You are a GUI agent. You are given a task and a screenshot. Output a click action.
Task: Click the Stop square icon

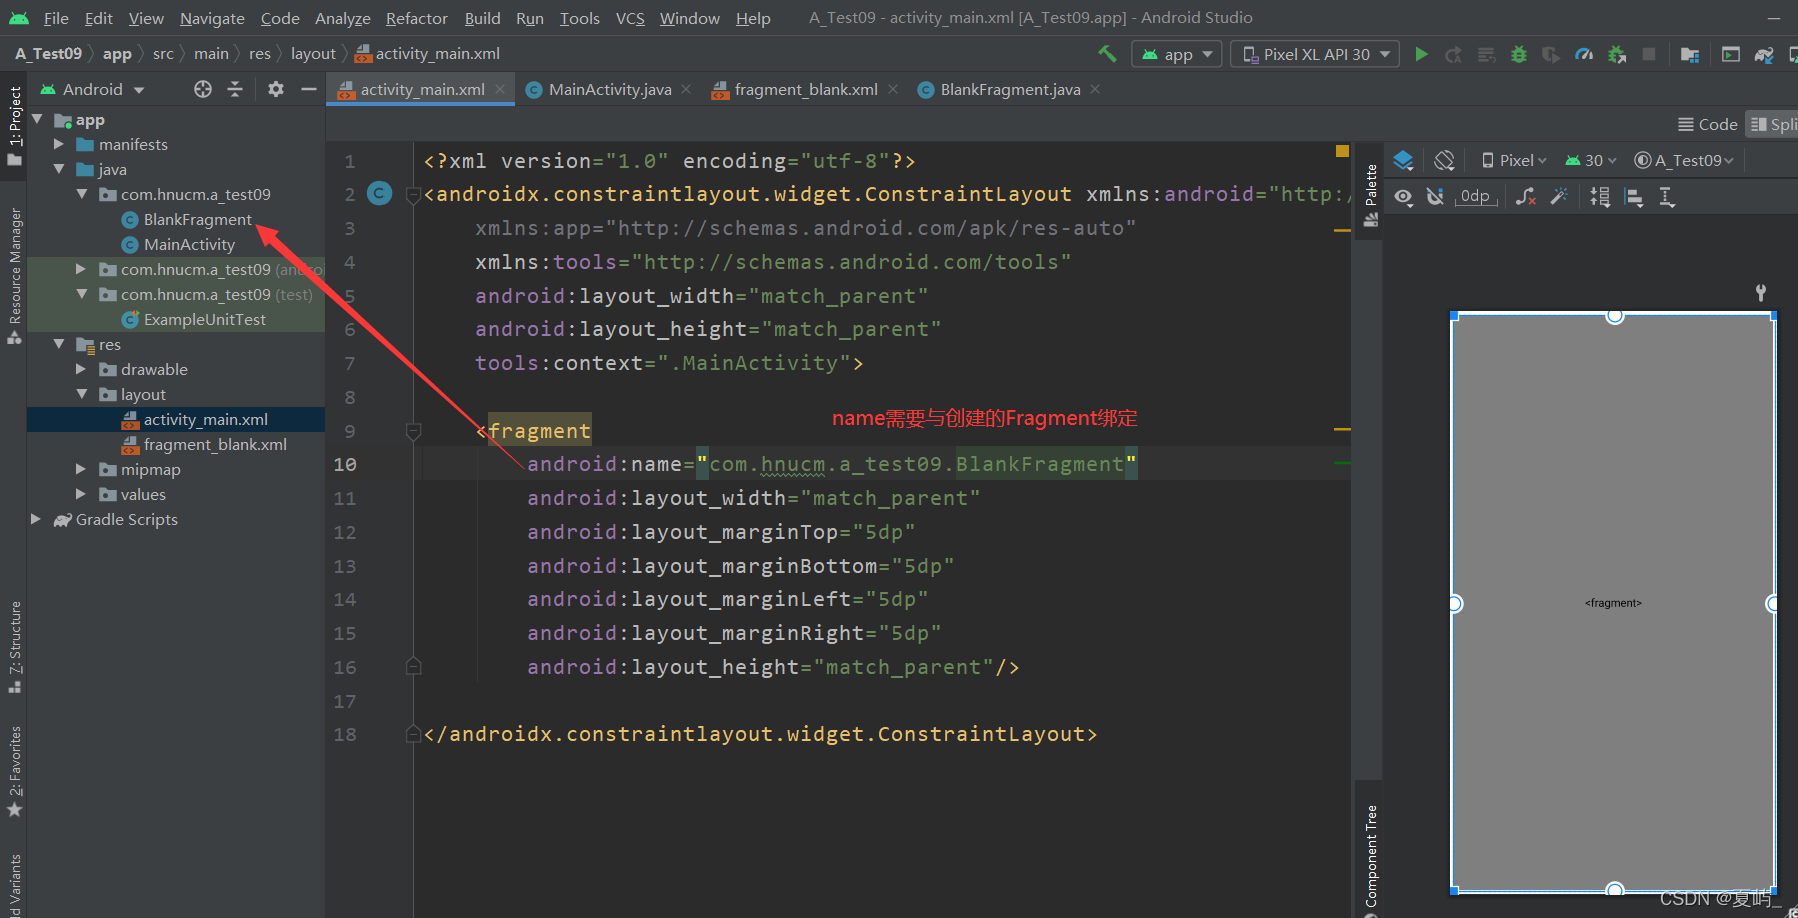click(1649, 54)
